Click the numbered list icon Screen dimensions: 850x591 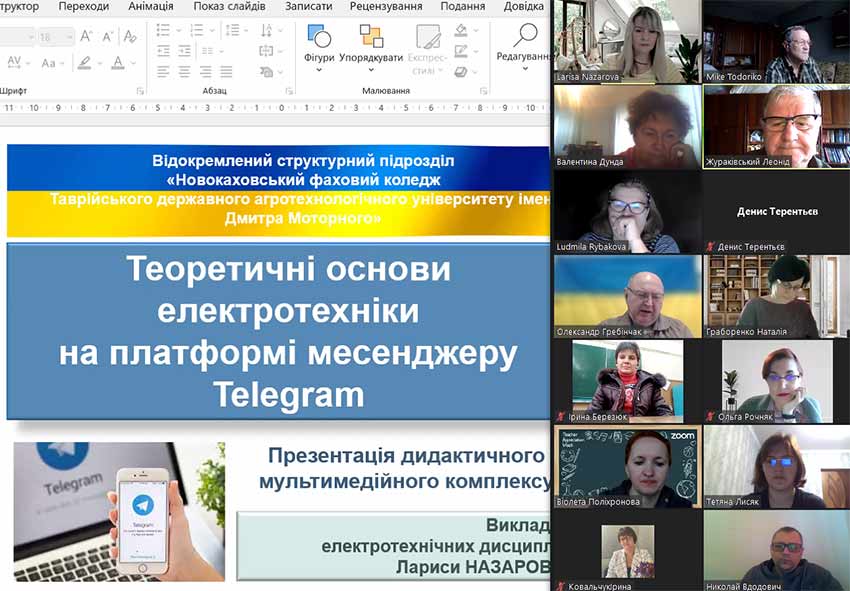(x=199, y=30)
